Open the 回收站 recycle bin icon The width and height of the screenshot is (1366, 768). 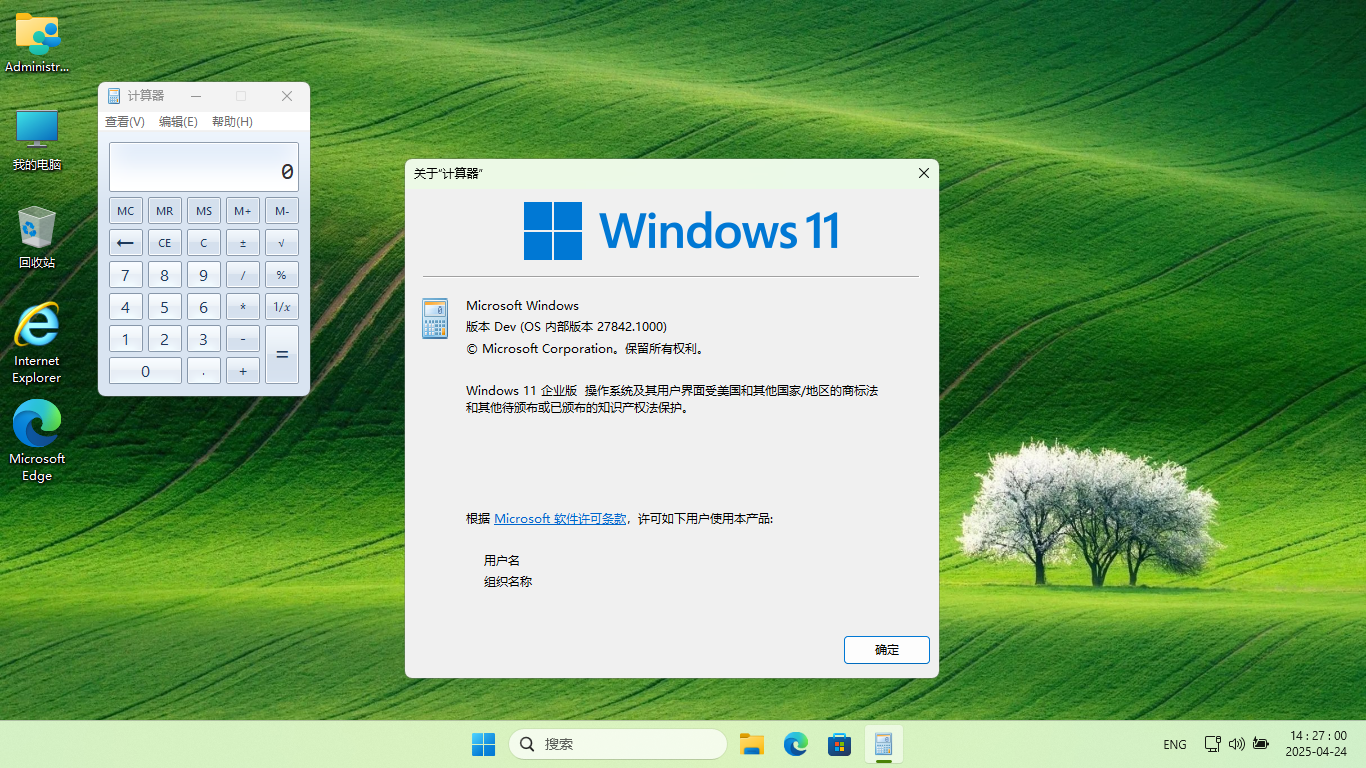point(37,237)
